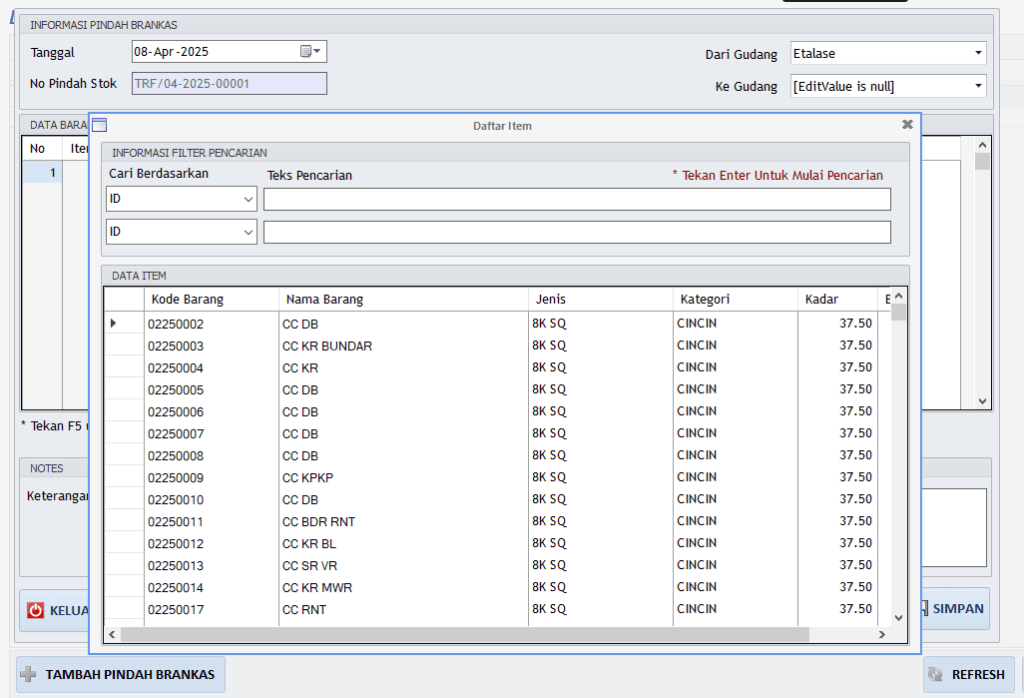The width and height of the screenshot is (1024, 698).
Task: Select item code 02250017
Action: (176, 610)
